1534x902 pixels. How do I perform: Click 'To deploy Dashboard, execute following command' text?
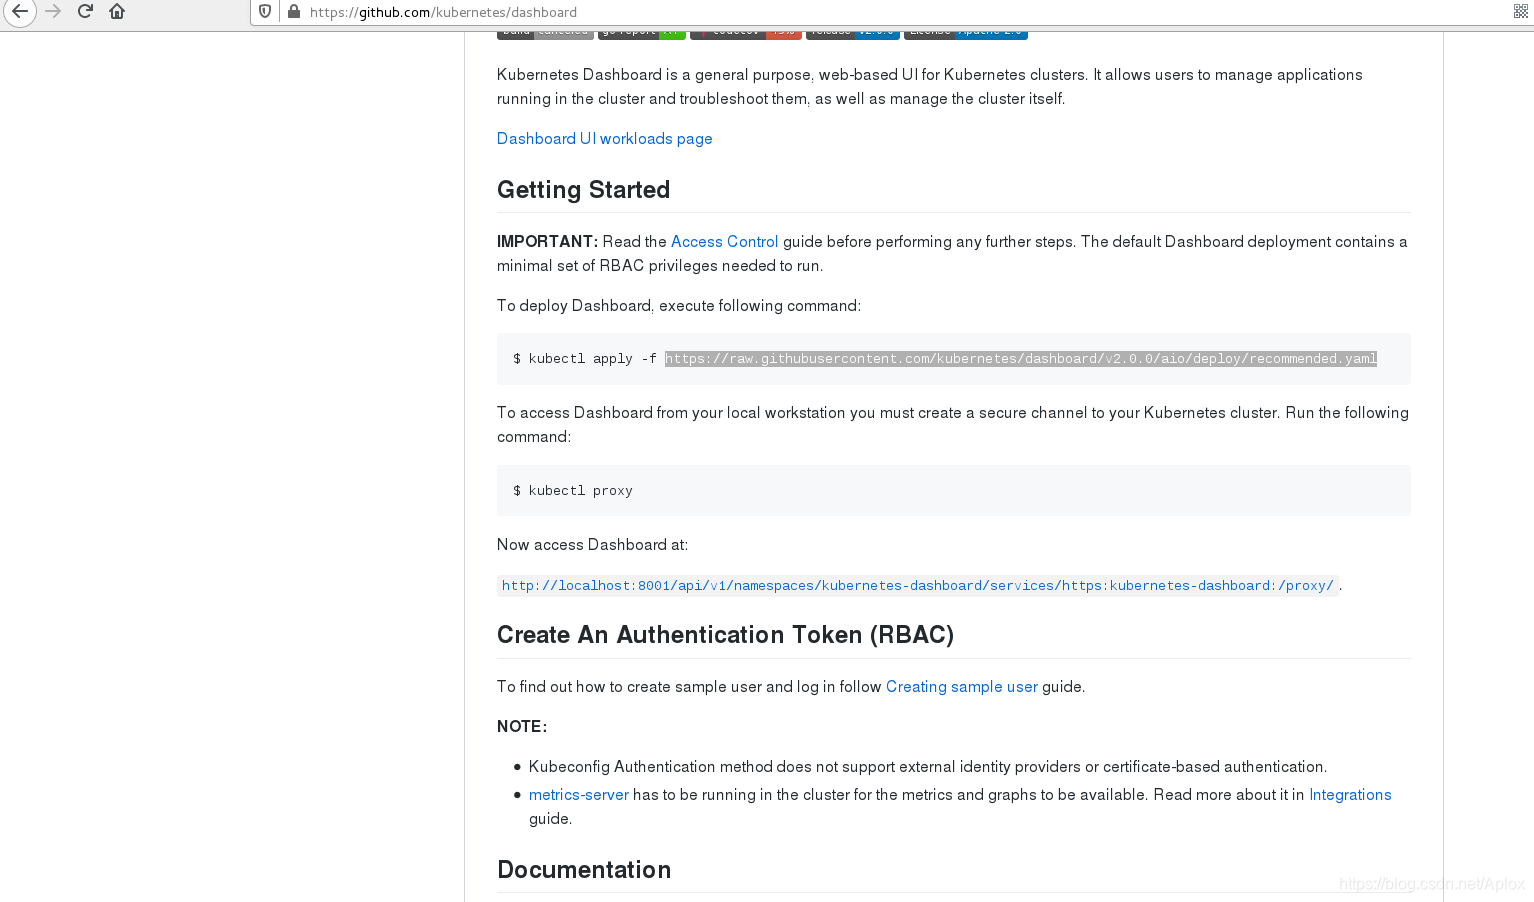(x=679, y=306)
